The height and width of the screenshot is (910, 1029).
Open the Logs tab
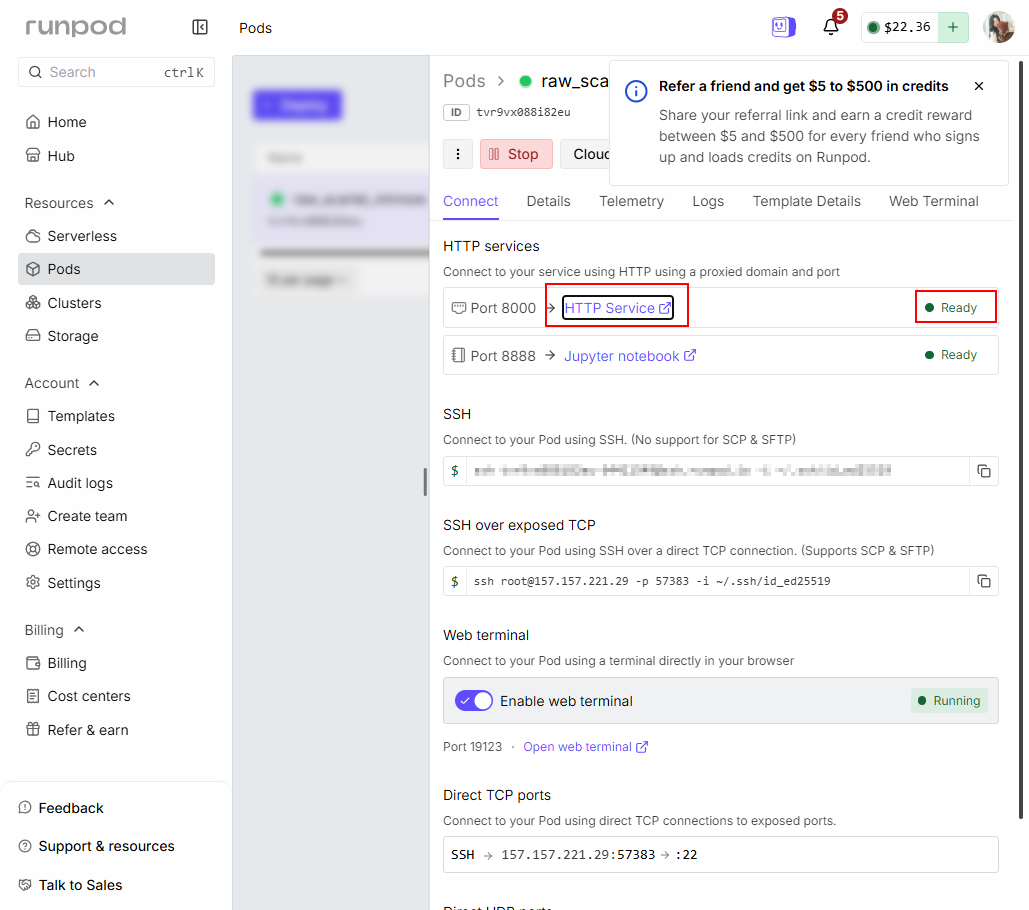(x=708, y=201)
